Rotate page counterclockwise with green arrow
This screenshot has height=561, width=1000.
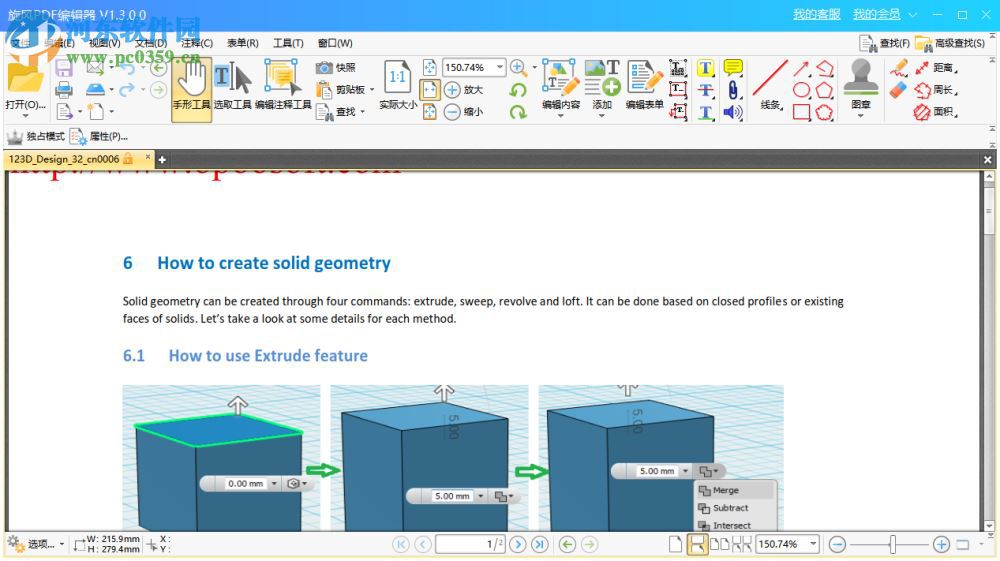coord(518,90)
